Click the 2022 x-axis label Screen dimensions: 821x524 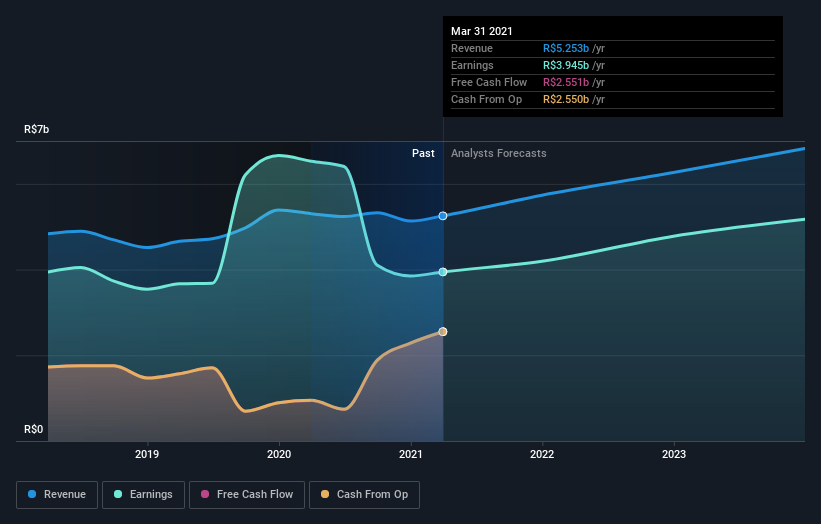(542, 454)
